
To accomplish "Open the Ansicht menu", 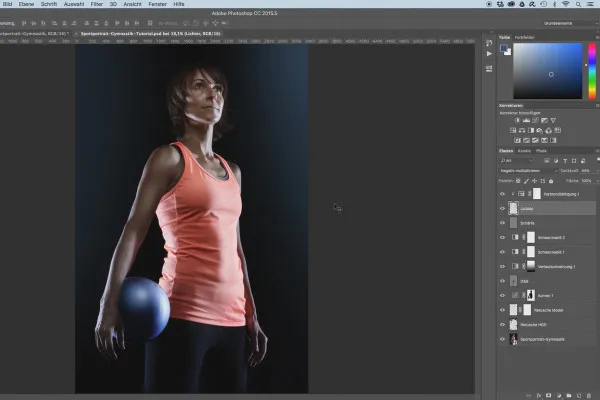I will pyautogui.click(x=132, y=4).
